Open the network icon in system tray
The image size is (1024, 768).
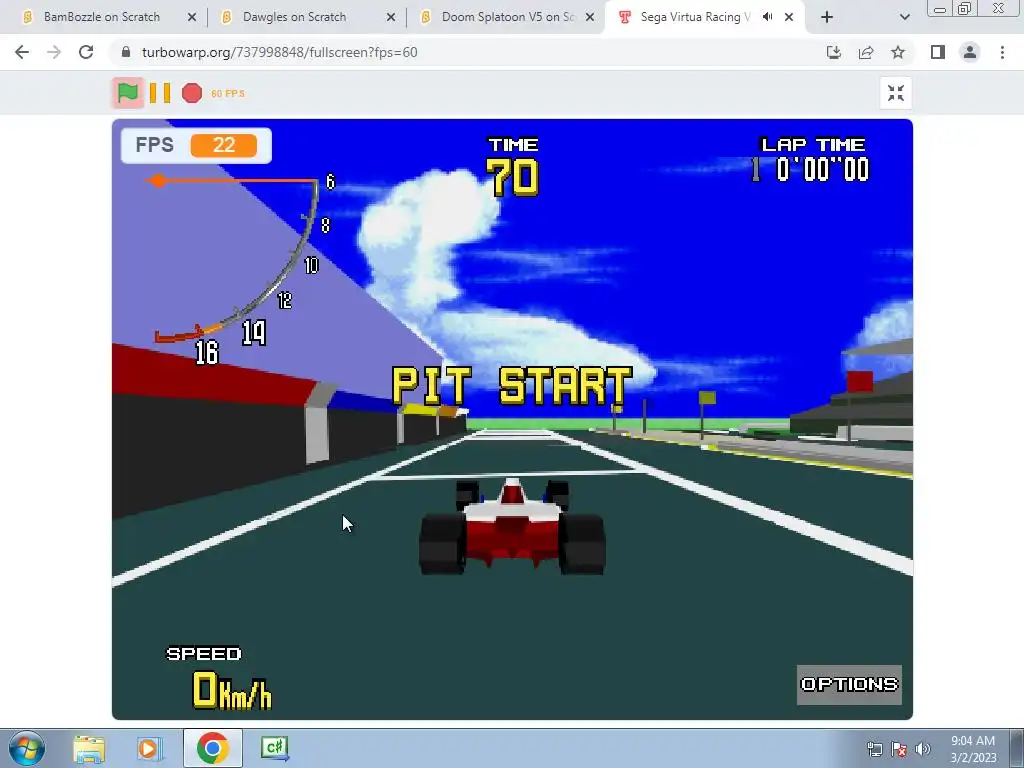pos(874,750)
